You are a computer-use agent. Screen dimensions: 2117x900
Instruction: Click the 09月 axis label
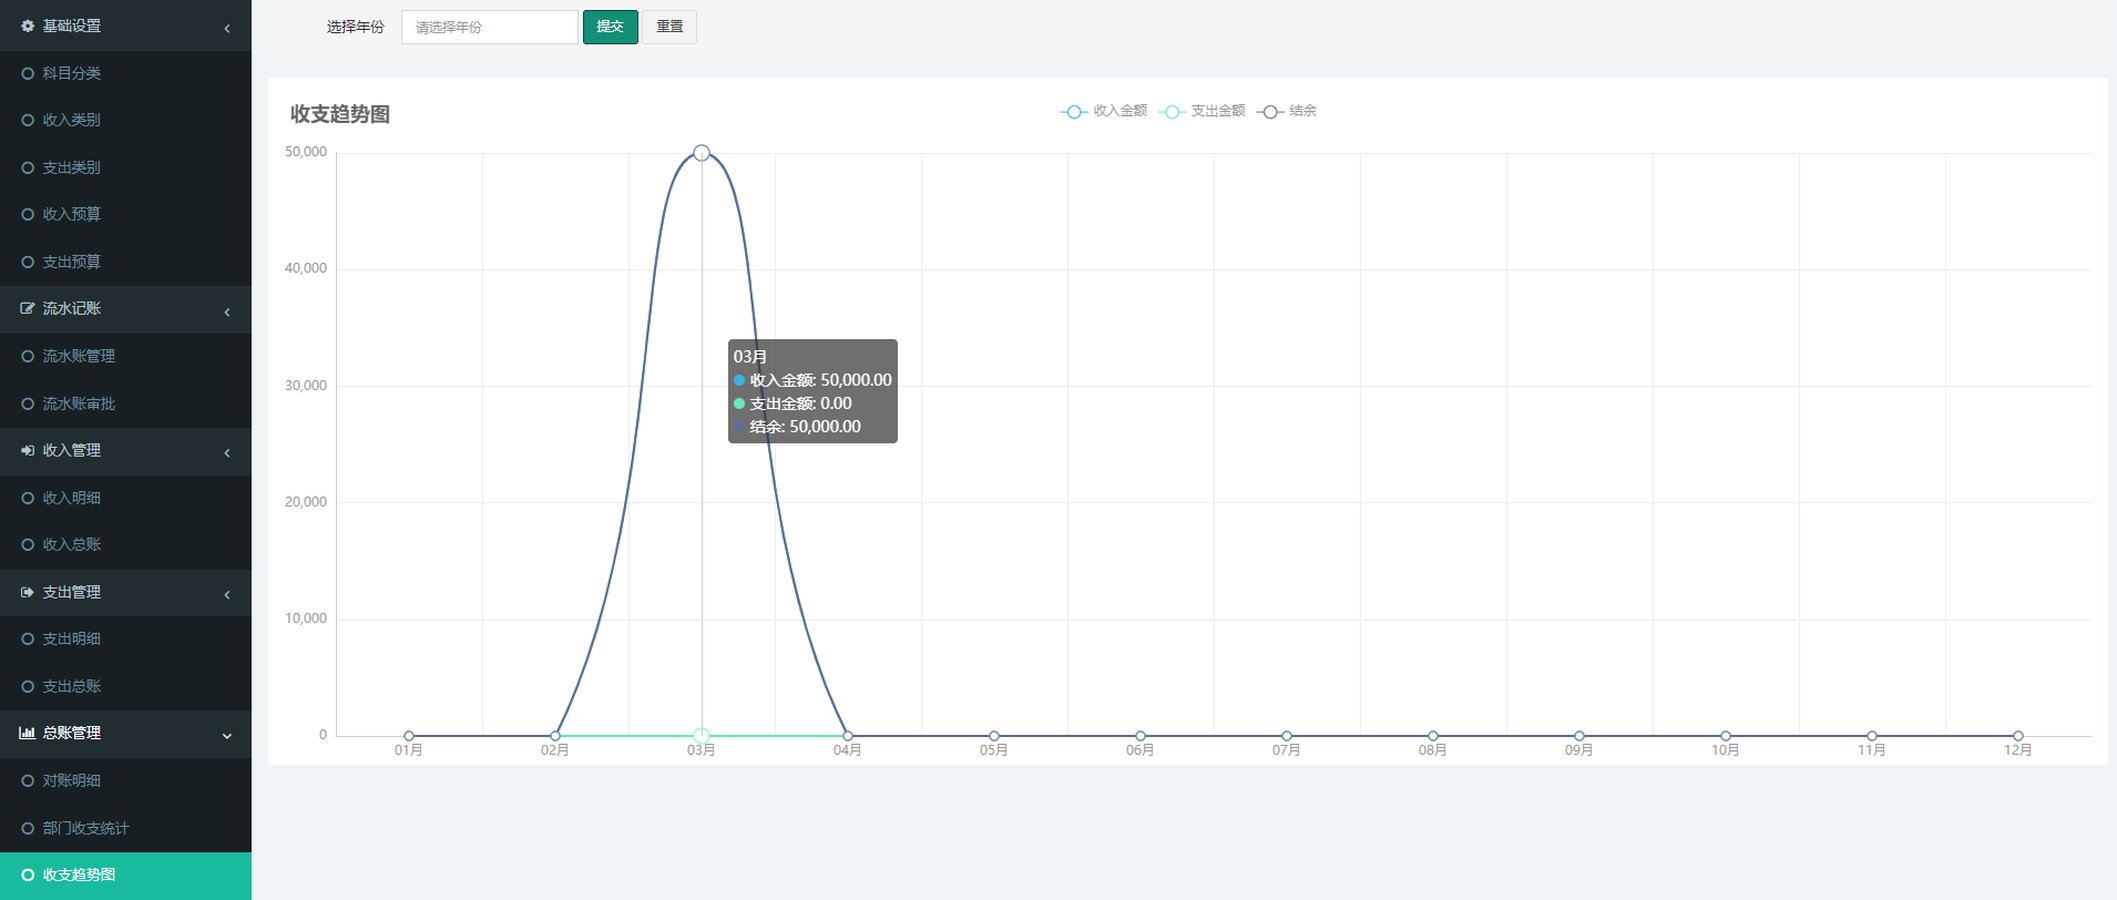tap(1579, 750)
